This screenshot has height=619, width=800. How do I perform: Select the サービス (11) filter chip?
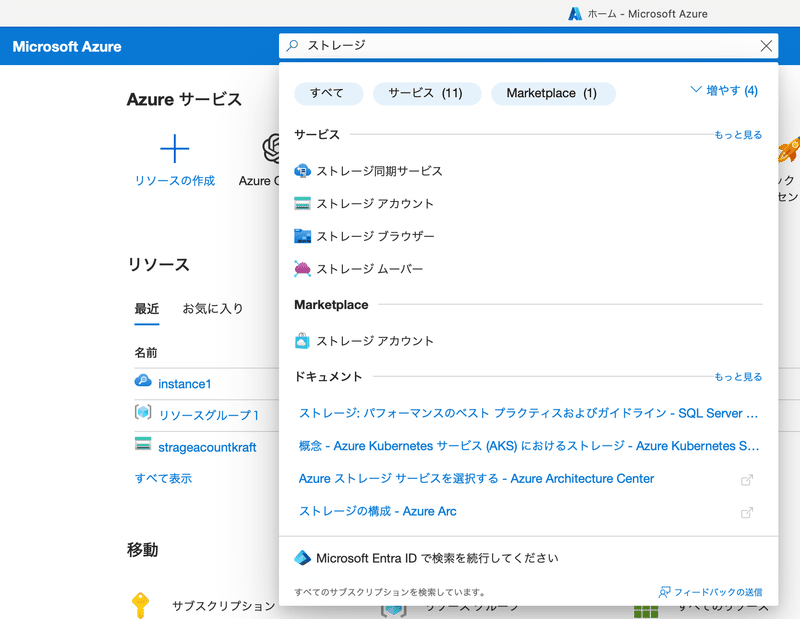coord(427,93)
